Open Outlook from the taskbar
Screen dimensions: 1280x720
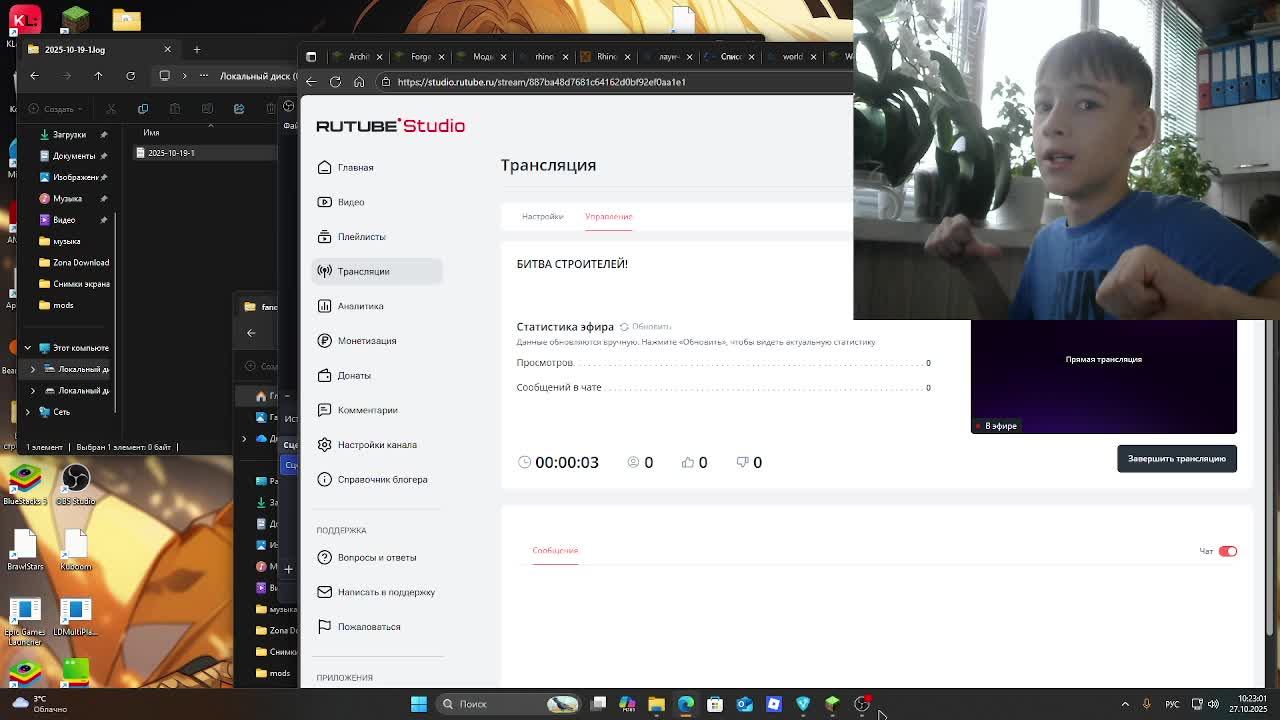(745, 704)
